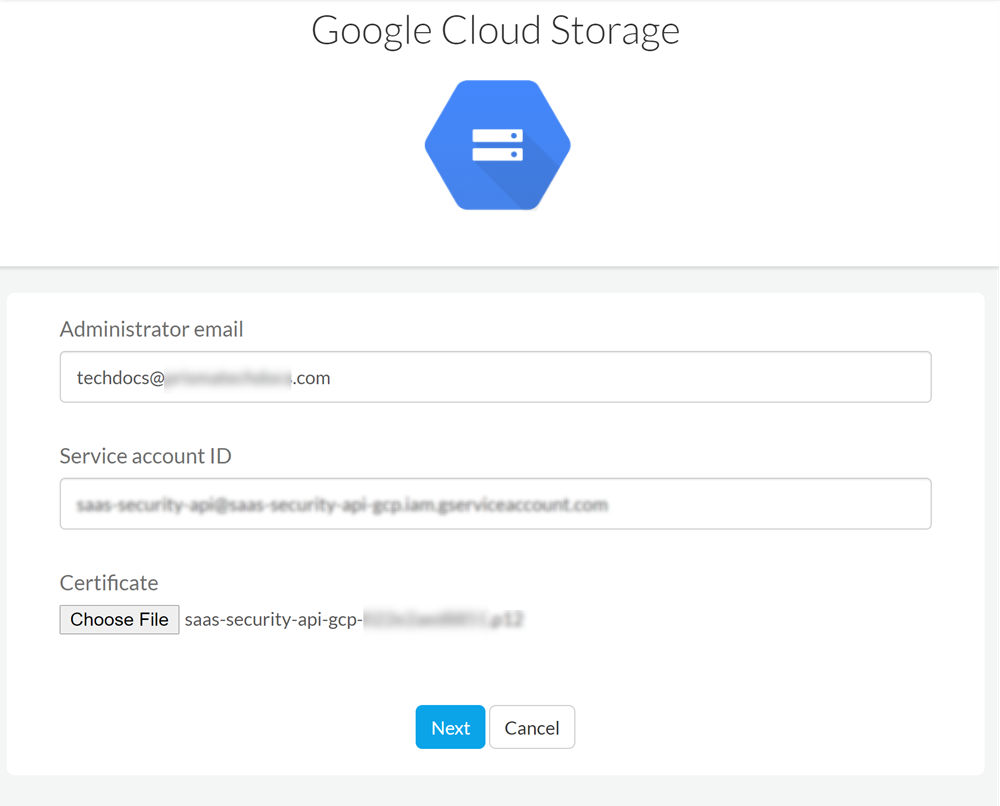Click the Service account ID label
Viewport: 1000px width, 806px height.
(x=145, y=456)
